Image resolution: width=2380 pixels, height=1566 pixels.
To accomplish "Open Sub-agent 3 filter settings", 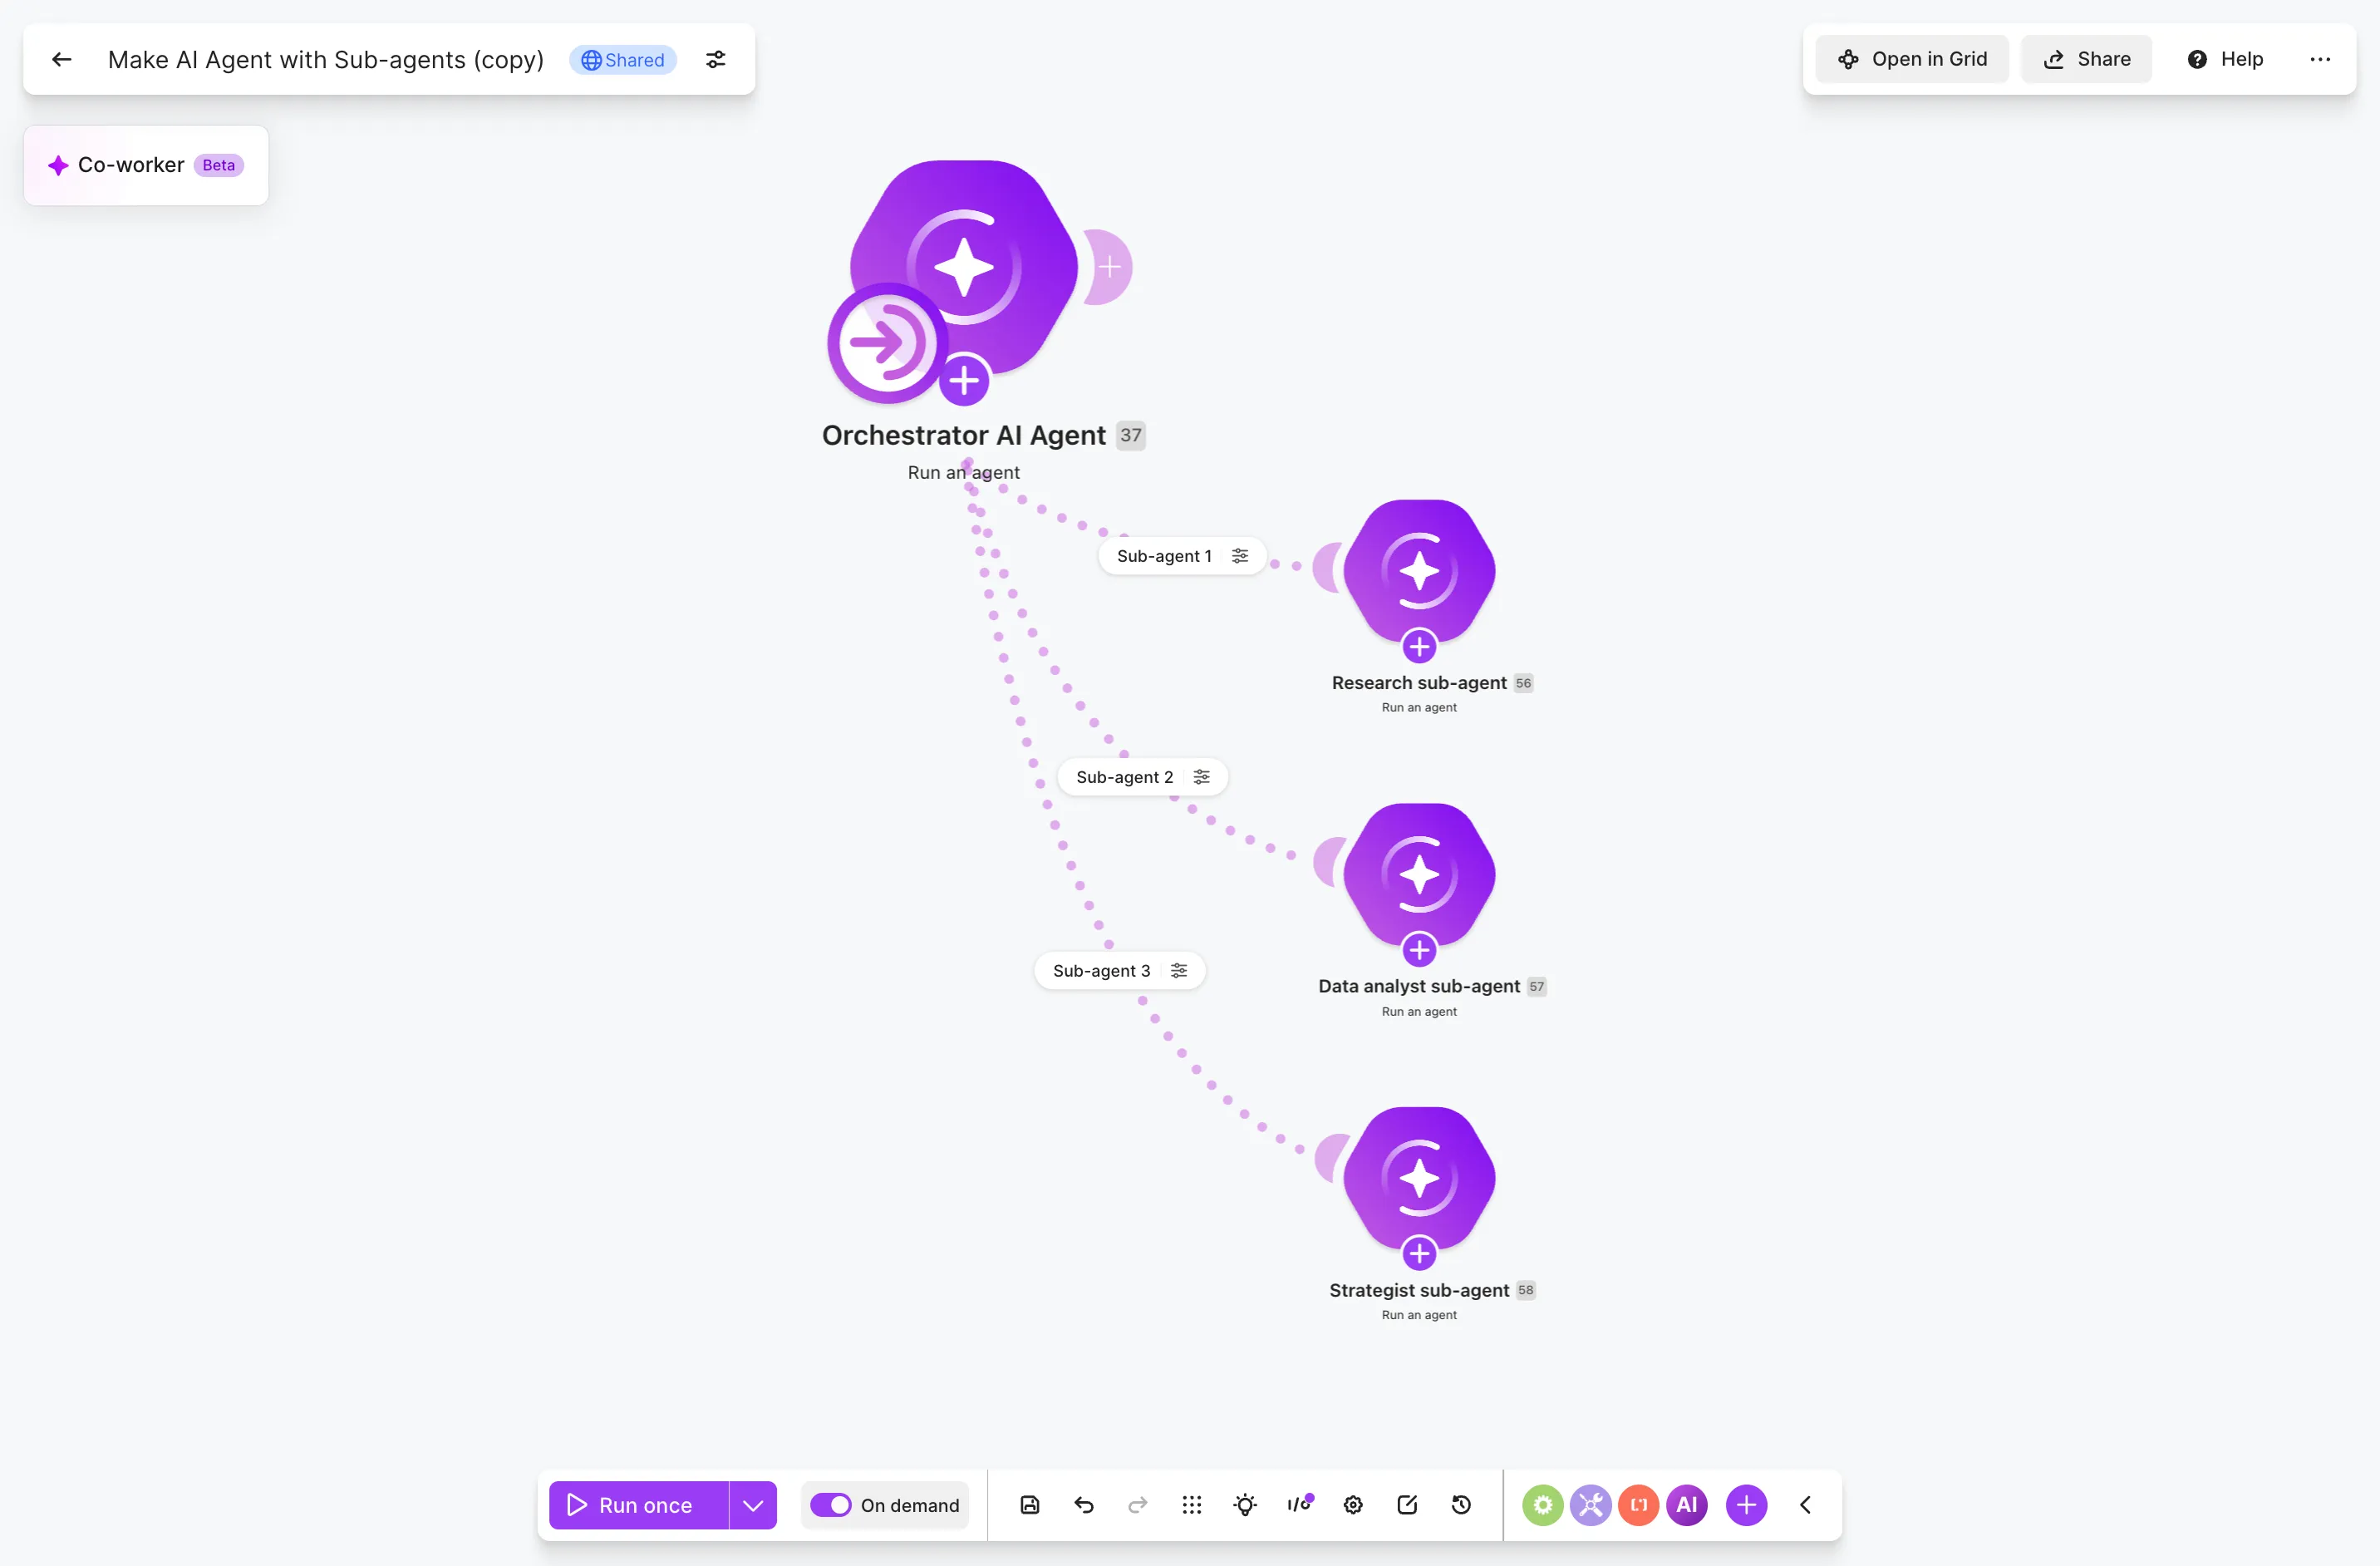I will click(1179, 971).
